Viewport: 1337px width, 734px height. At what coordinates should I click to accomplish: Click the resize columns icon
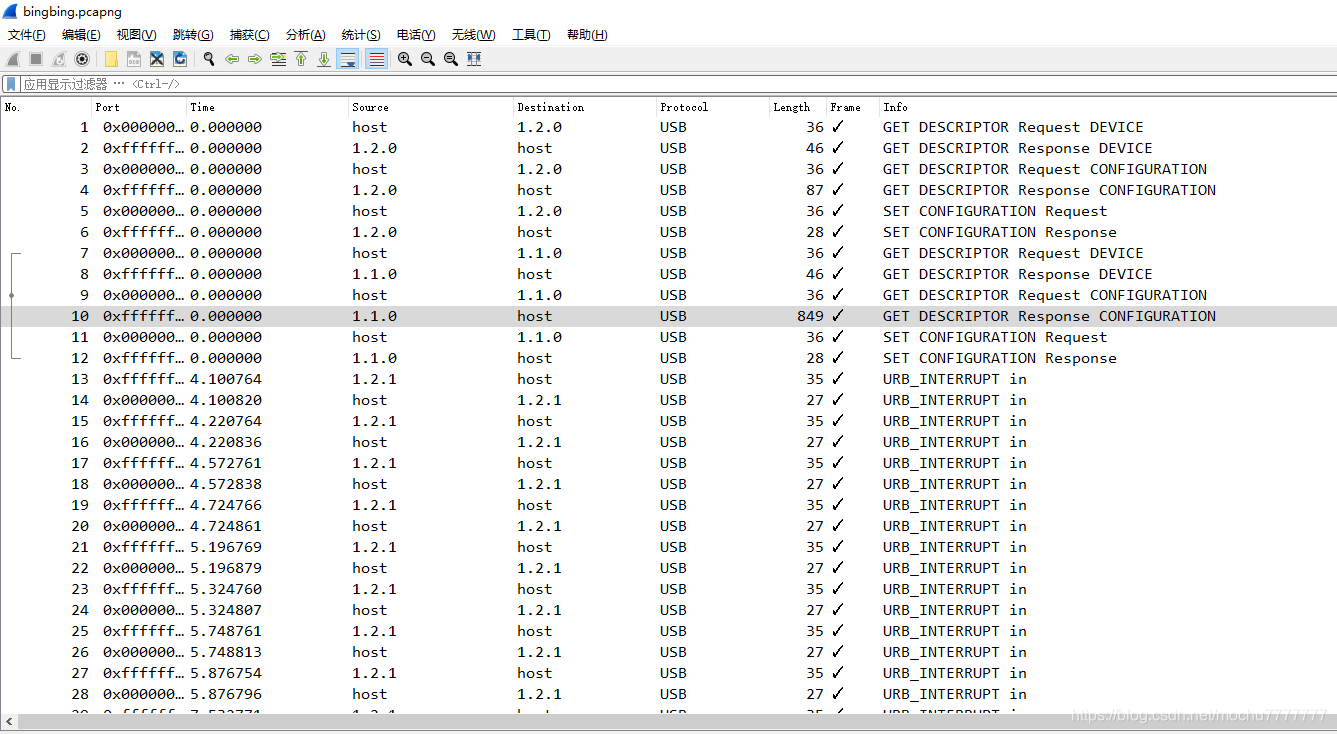click(x=474, y=59)
